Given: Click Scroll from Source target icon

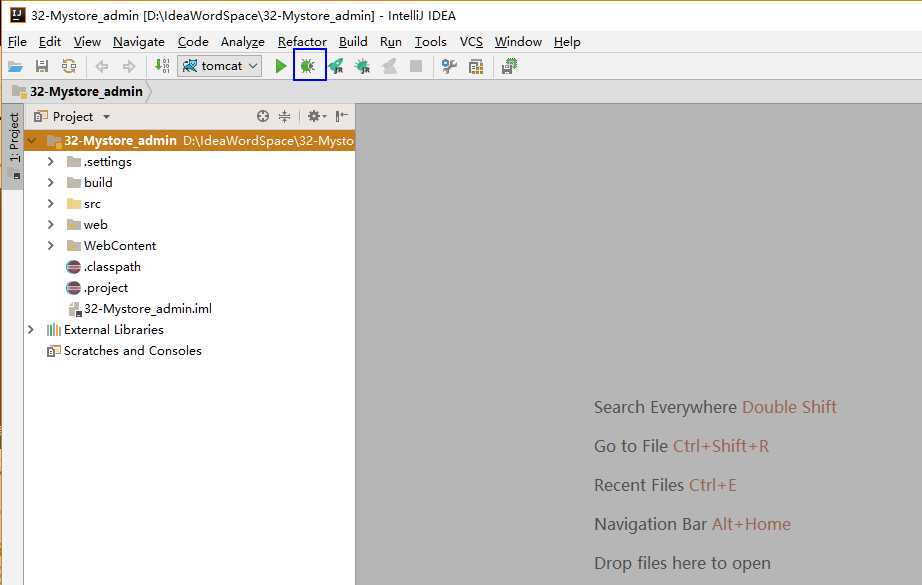Looking at the screenshot, I should tap(263, 116).
